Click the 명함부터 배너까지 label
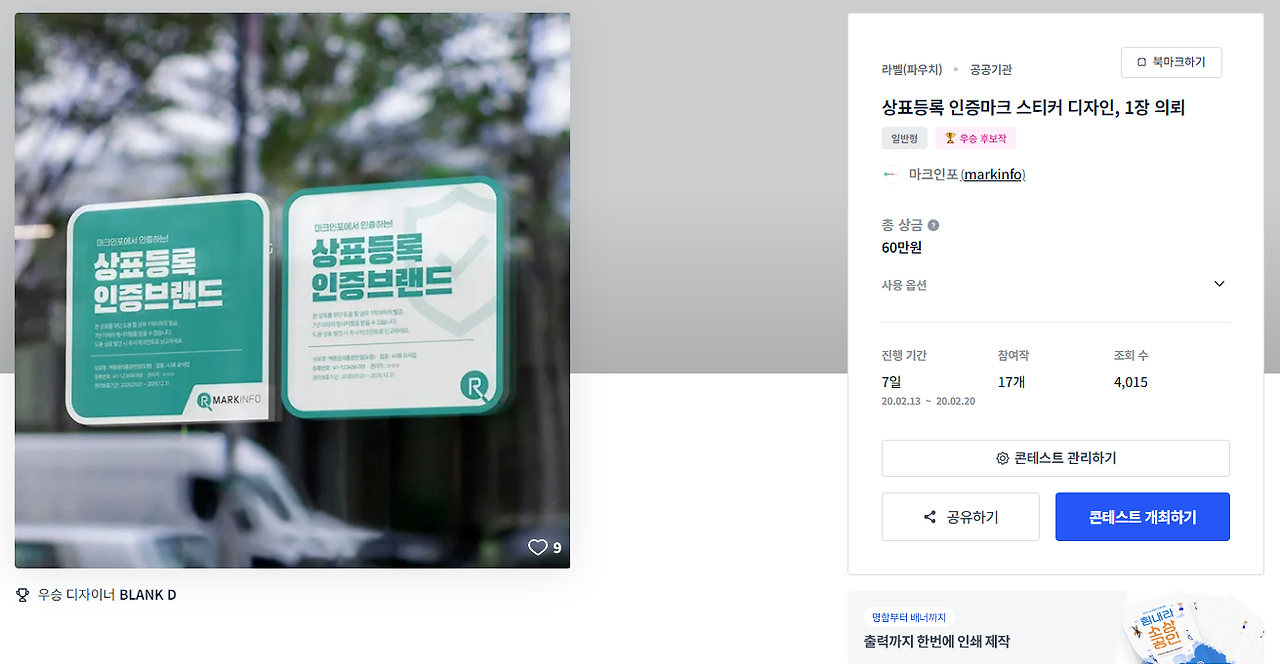Image resolution: width=1280 pixels, height=666 pixels. [x=910, y=617]
